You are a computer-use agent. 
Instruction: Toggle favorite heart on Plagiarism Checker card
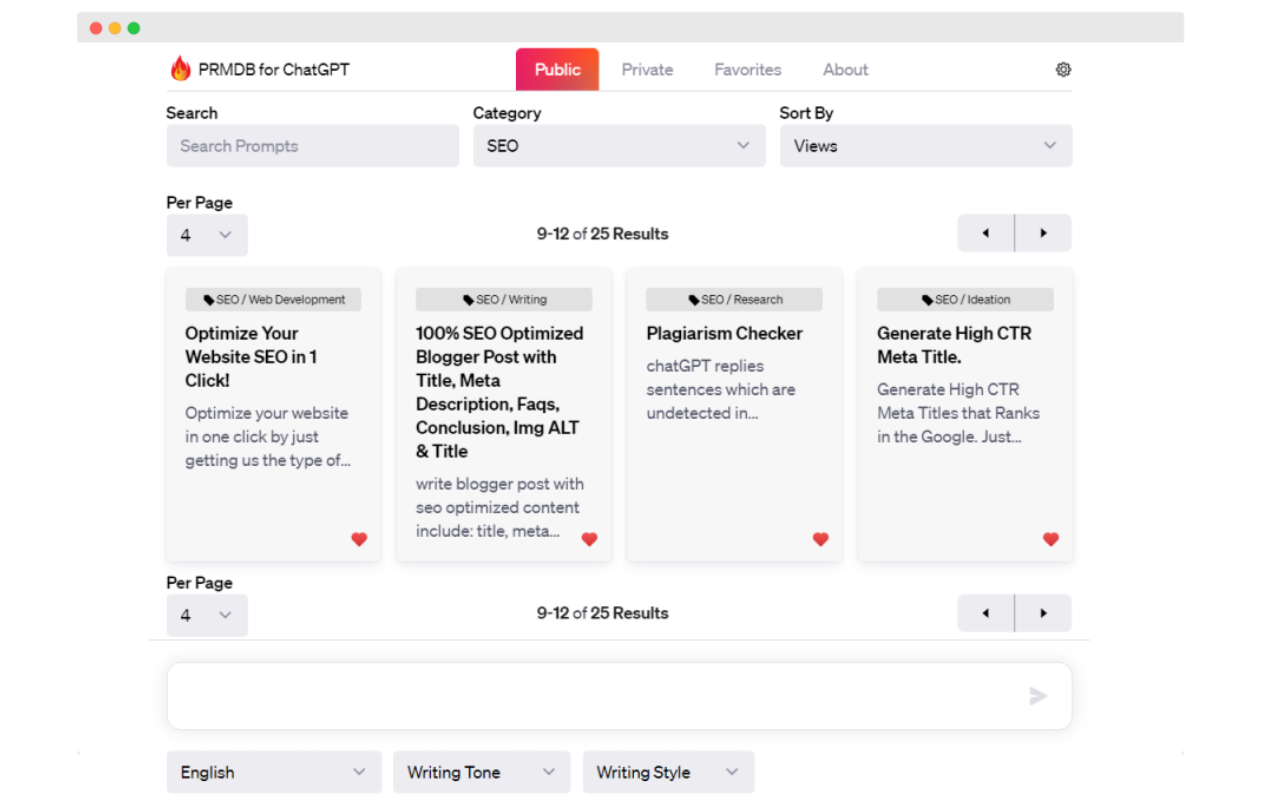[820, 539]
